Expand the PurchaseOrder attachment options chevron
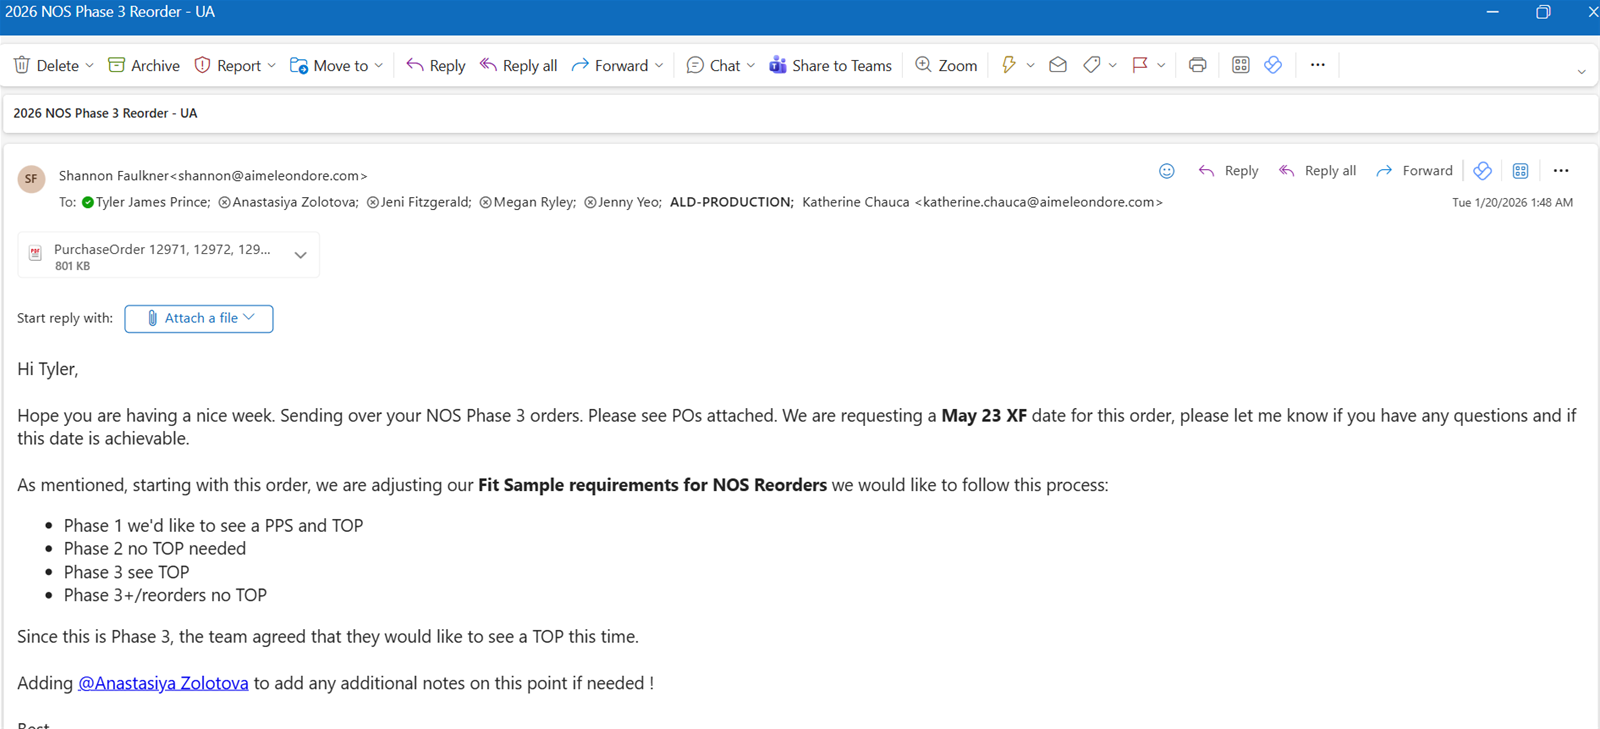The width and height of the screenshot is (1600, 729). pyautogui.click(x=300, y=256)
